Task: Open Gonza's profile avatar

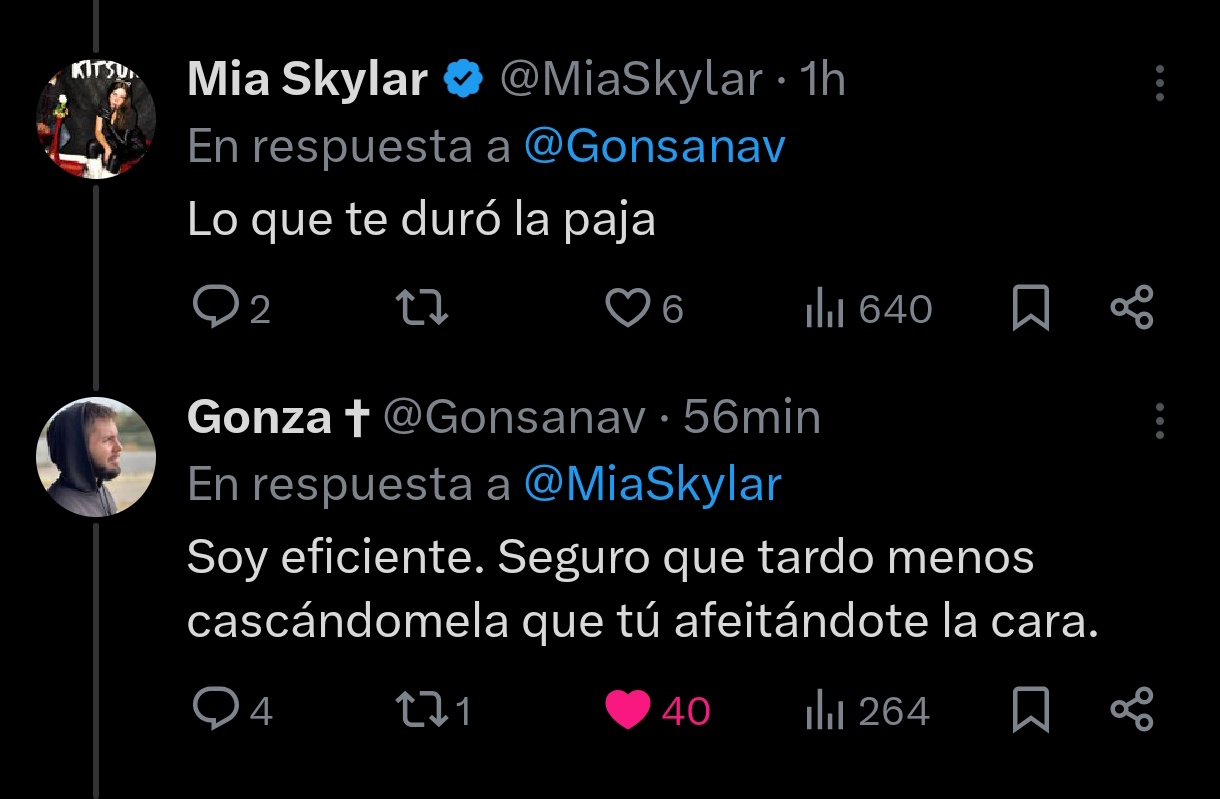Action: 96,456
